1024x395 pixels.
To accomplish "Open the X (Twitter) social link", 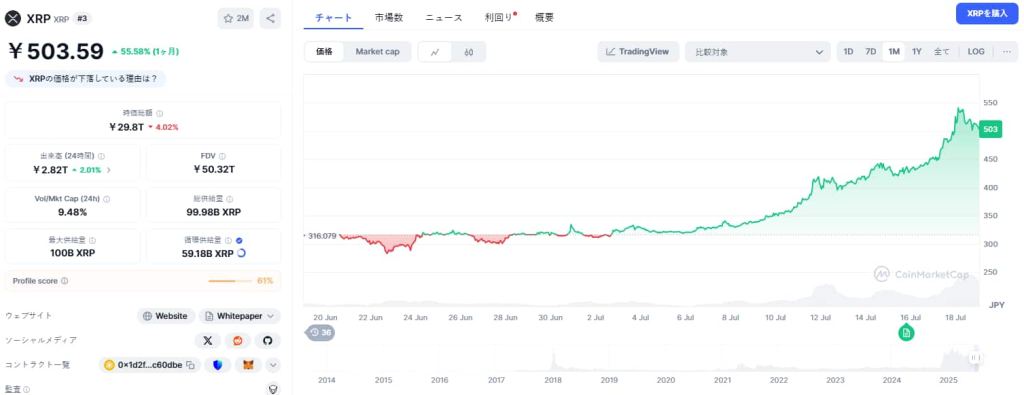I will point(208,340).
